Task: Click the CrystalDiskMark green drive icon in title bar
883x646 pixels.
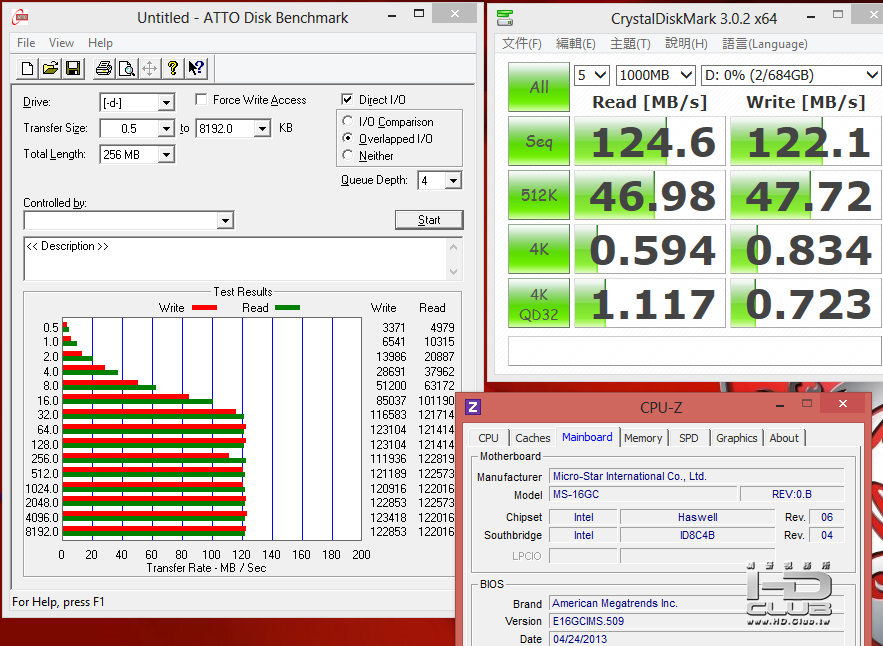Action: pyautogui.click(x=507, y=19)
